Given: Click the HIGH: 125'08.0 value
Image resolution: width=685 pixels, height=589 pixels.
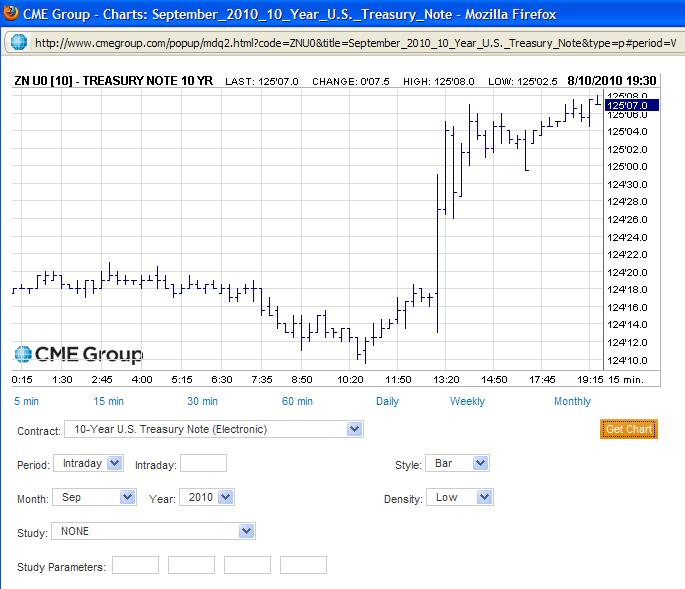Looking at the screenshot, I should point(439,82).
